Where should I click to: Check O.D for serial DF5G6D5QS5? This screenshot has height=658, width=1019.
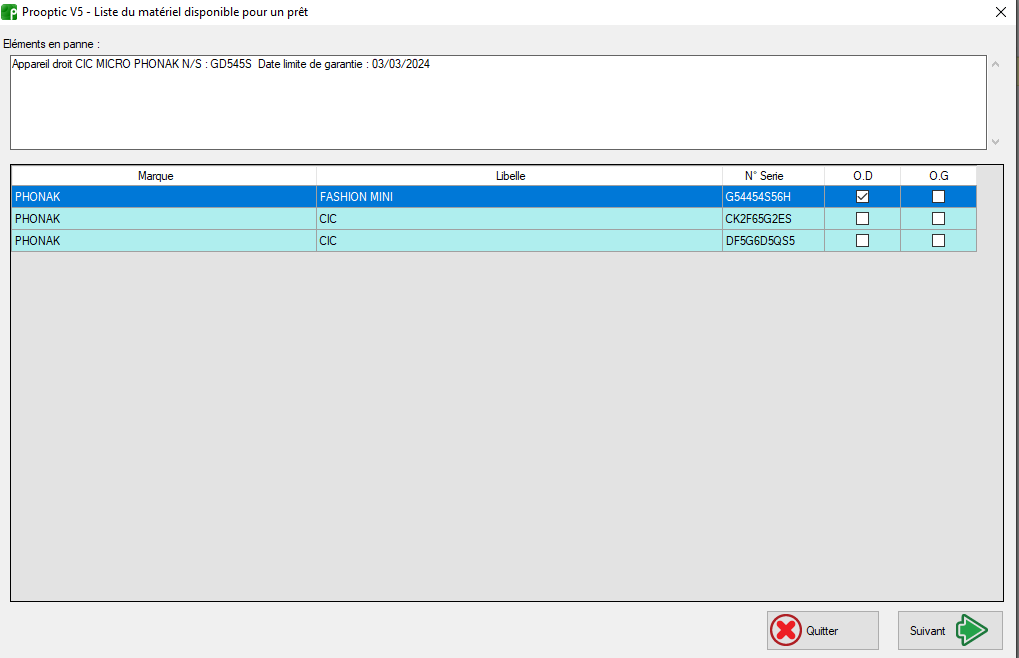(862, 240)
